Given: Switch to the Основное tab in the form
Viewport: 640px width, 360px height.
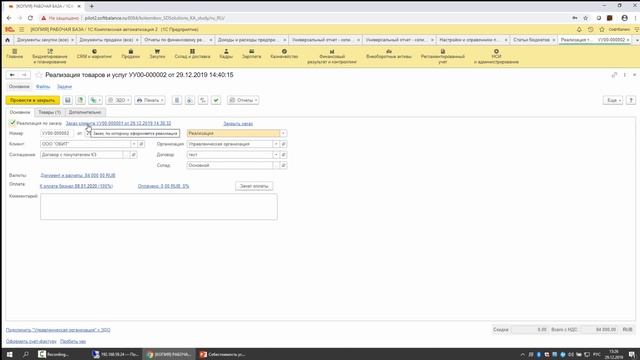Looking at the screenshot, I should point(20,112).
